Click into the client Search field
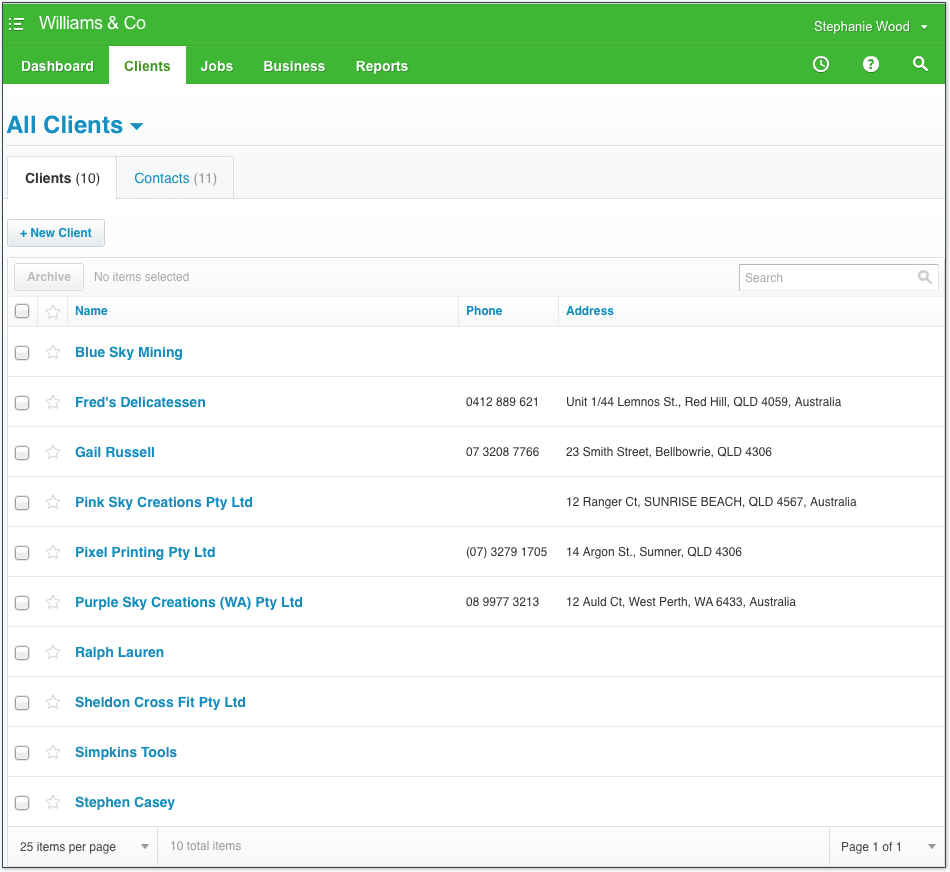The image size is (950, 872). pyautogui.click(x=829, y=278)
